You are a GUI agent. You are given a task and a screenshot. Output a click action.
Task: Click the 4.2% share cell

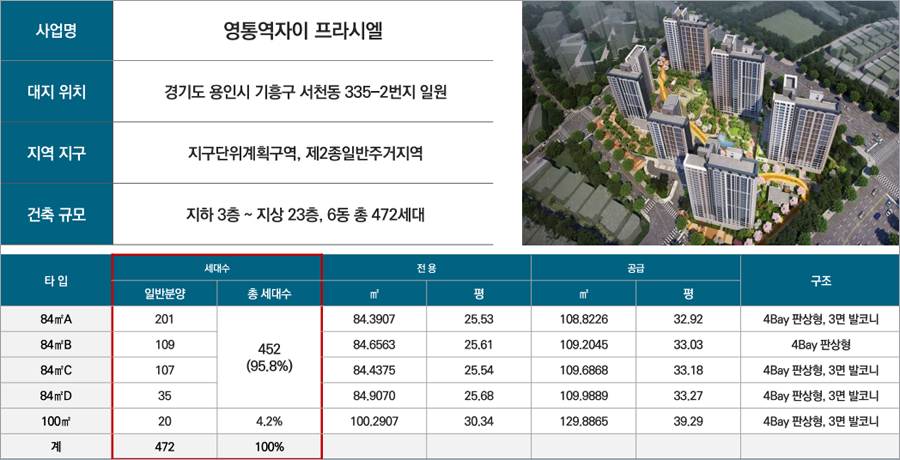click(x=269, y=422)
